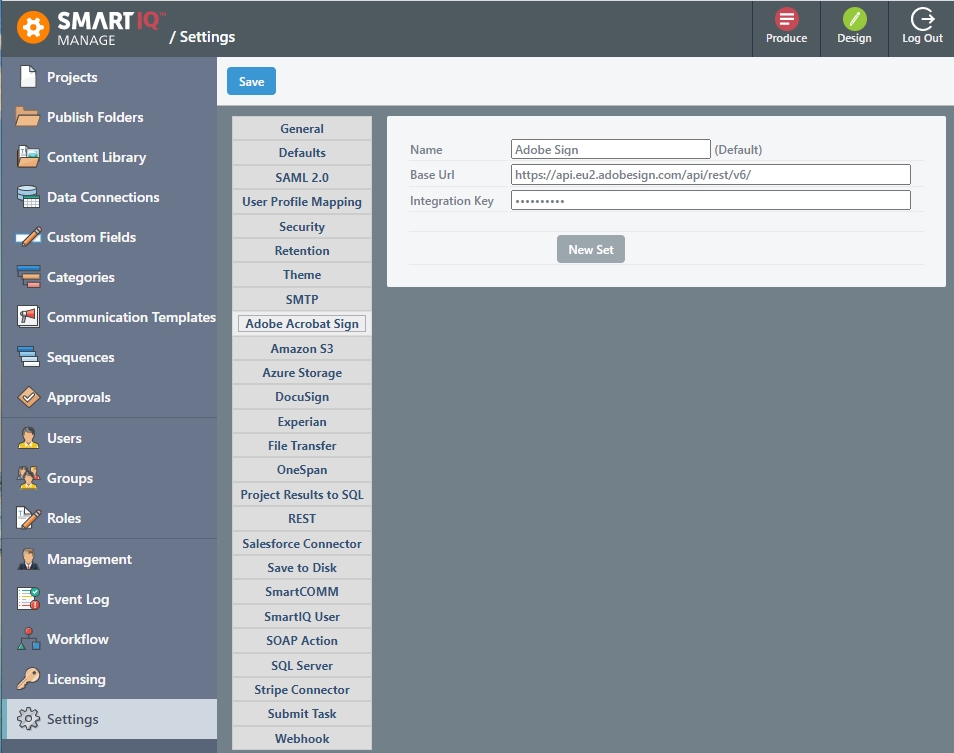Click the Sequences icon
954x753 pixels.
tap(28, 356)
